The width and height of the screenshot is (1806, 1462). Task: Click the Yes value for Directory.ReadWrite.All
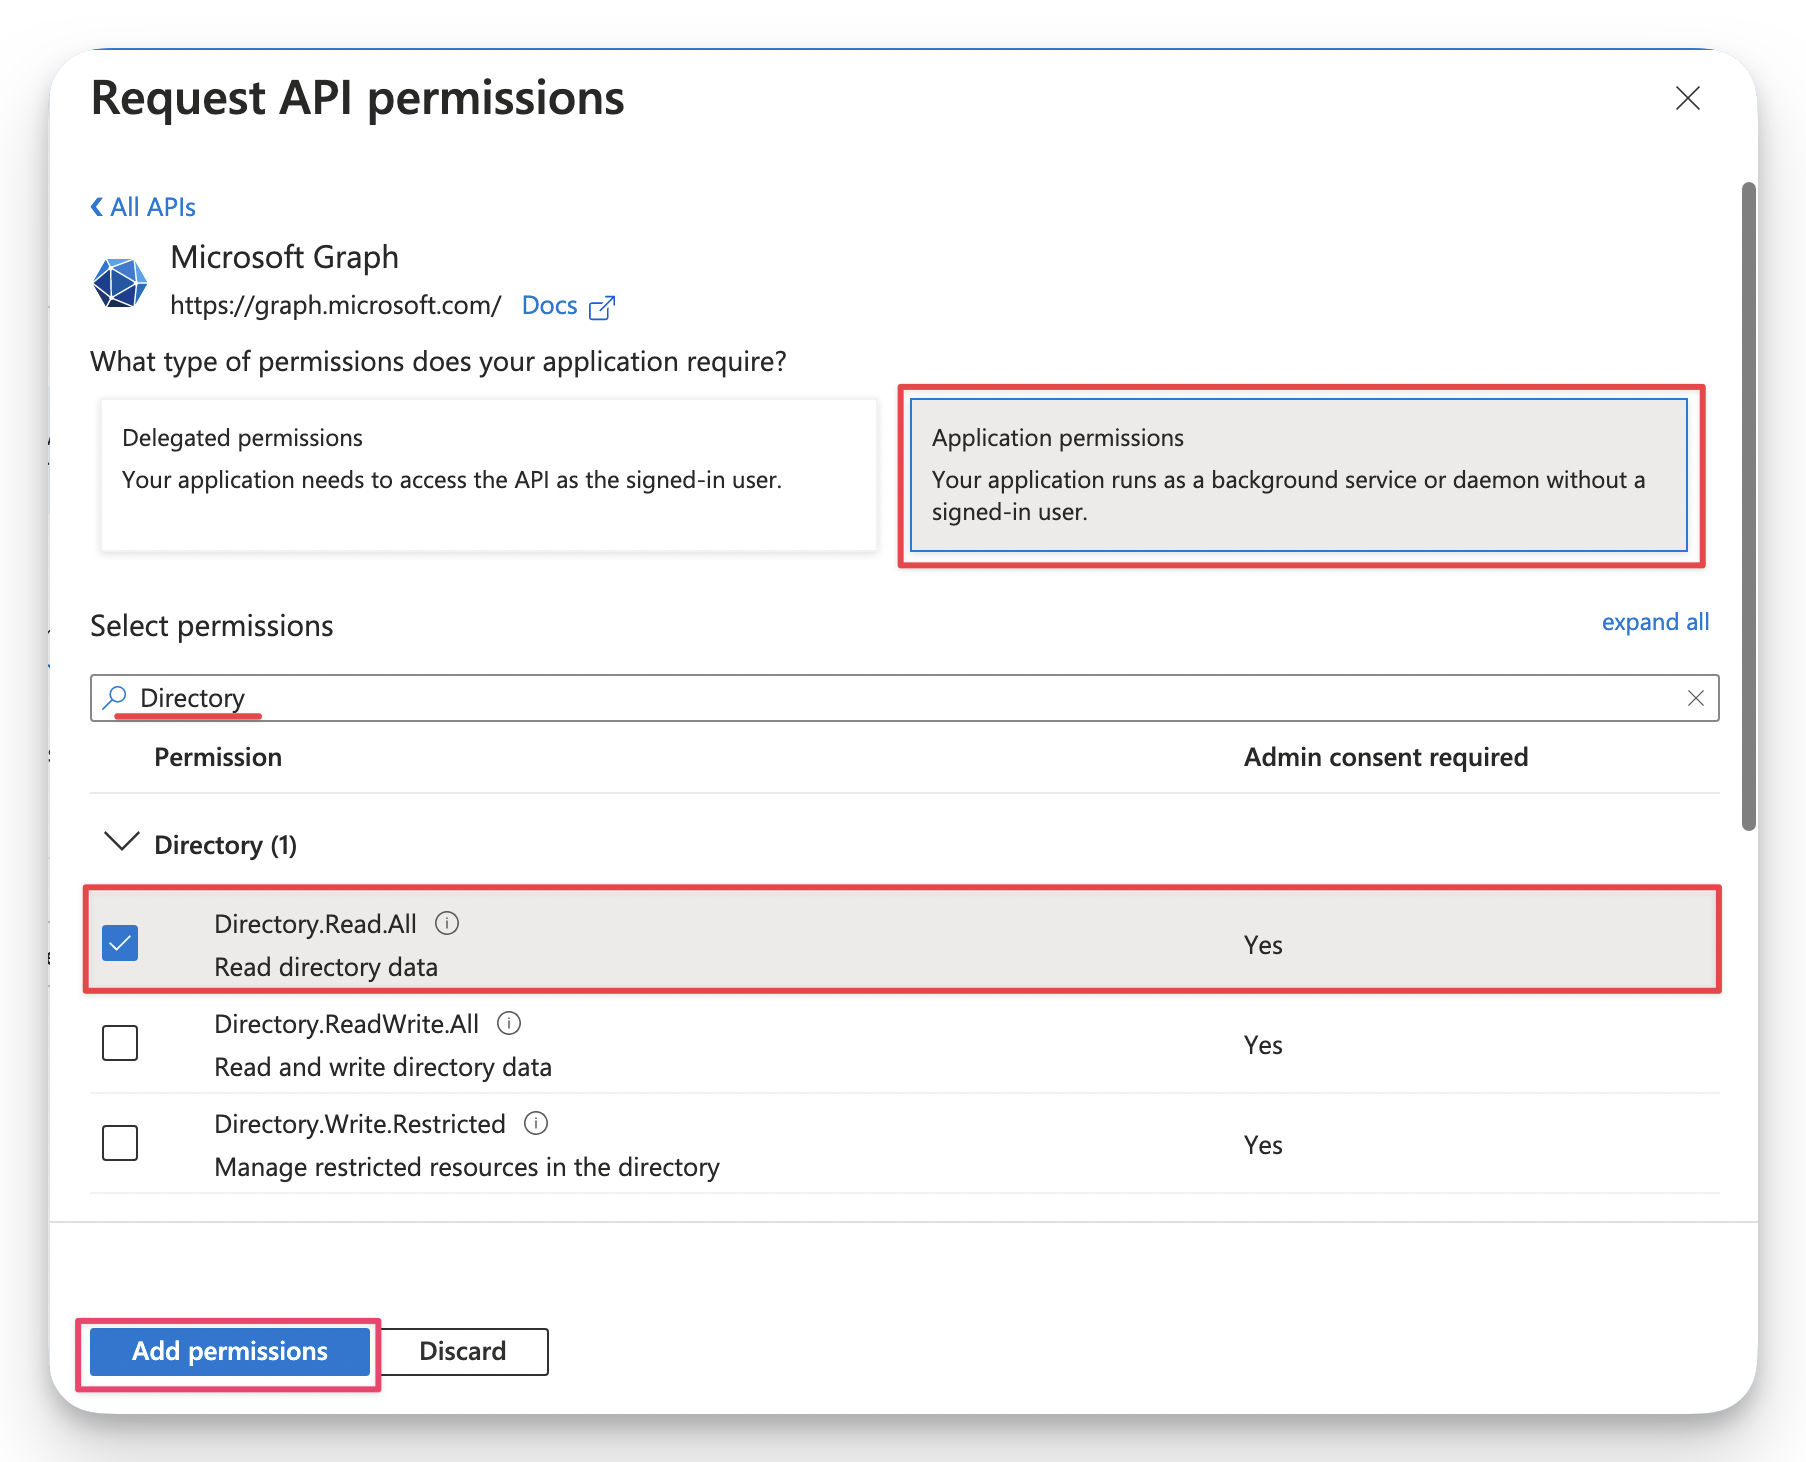(1263, 1045)
